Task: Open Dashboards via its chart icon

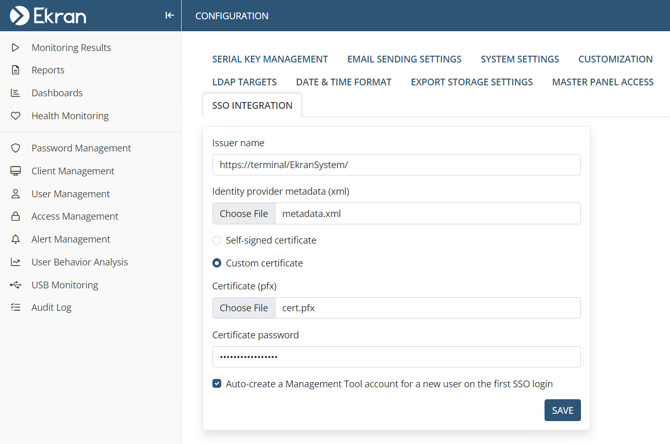Action: coord(15,93)
